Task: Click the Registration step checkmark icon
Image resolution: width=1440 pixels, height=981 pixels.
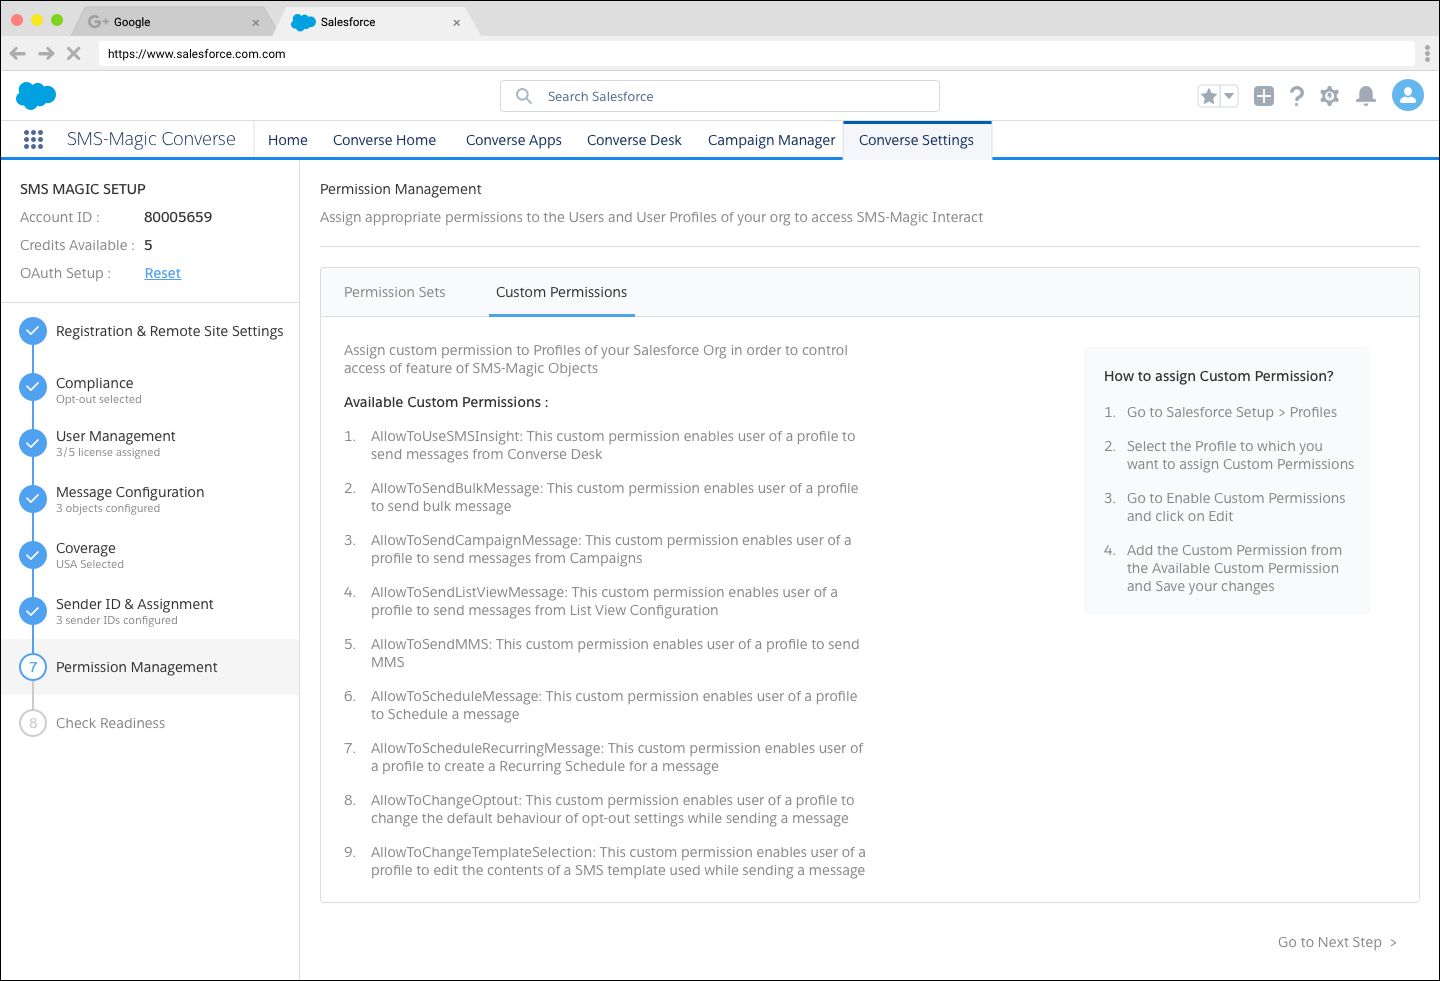Action: 33,331
